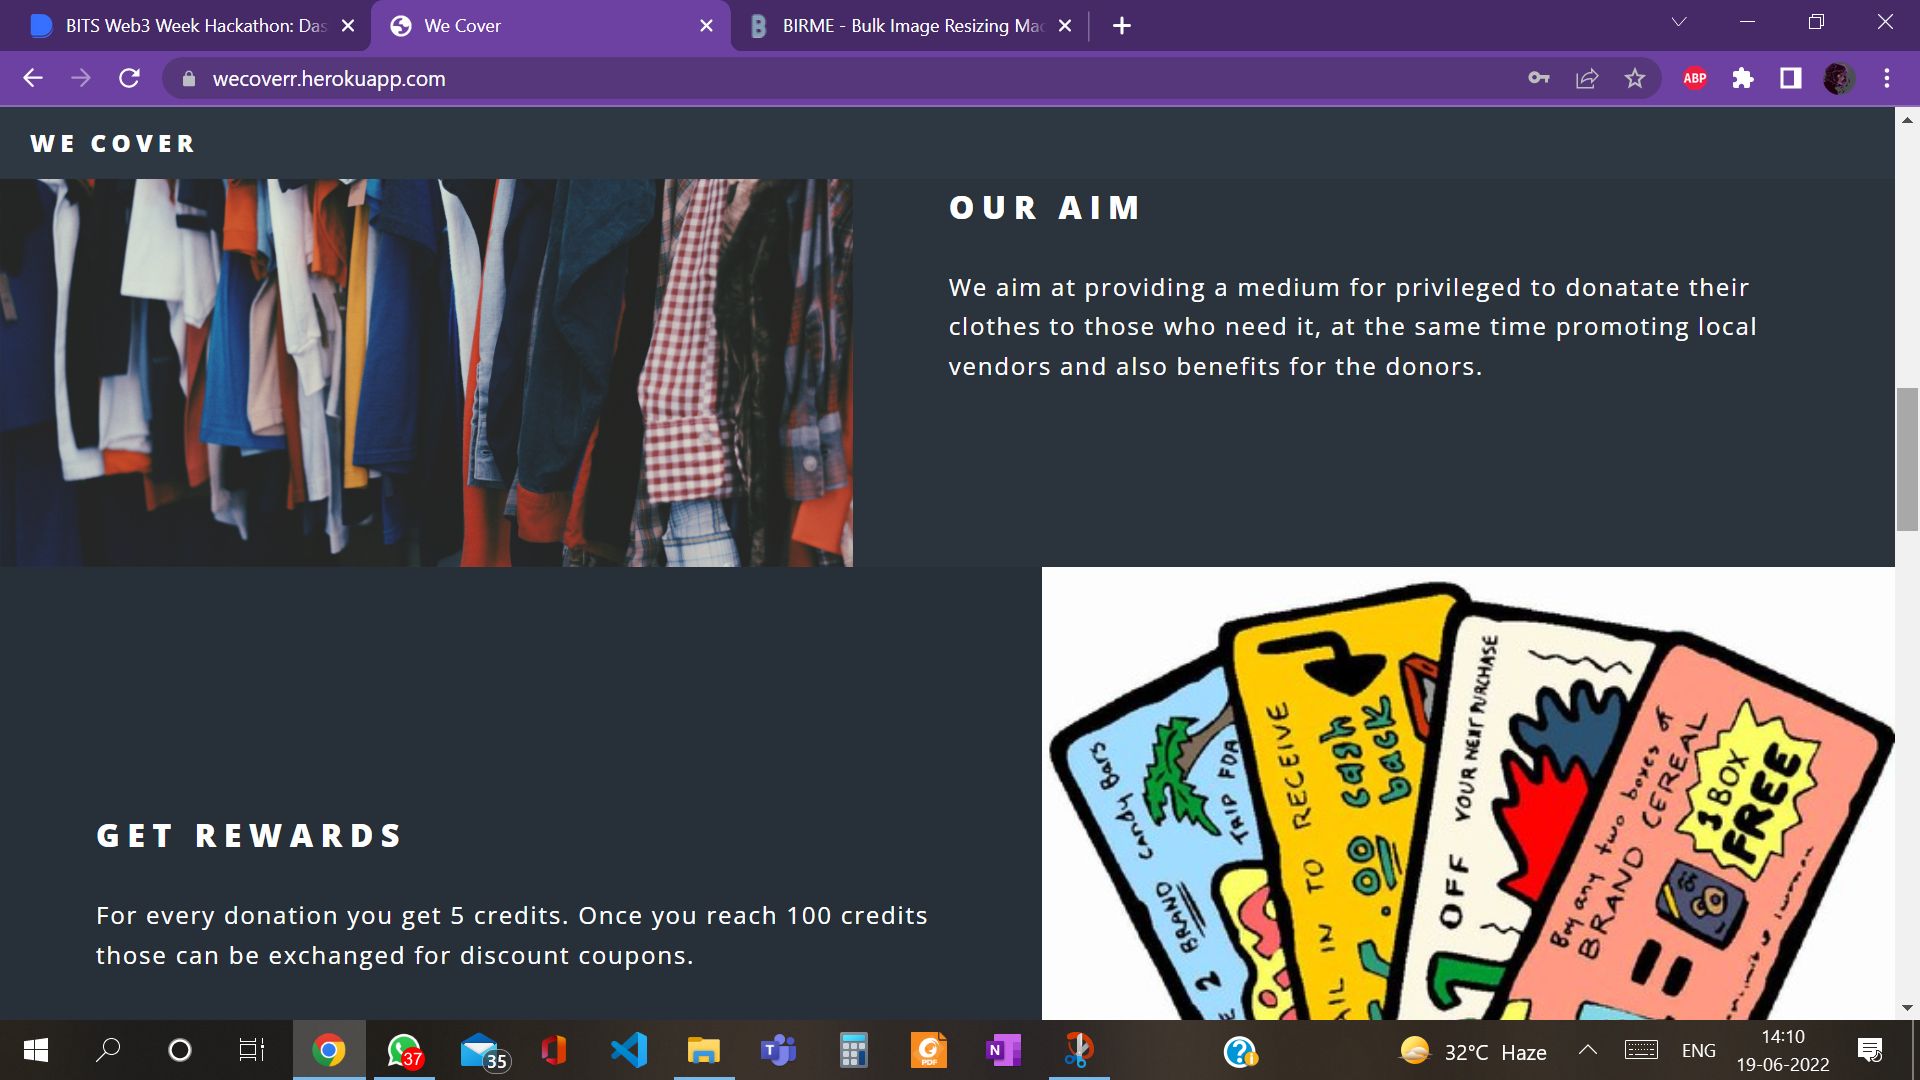1920x1080 pixels.
Task: Open the Extensions puzzle icon
Action: coord(1743,78)
